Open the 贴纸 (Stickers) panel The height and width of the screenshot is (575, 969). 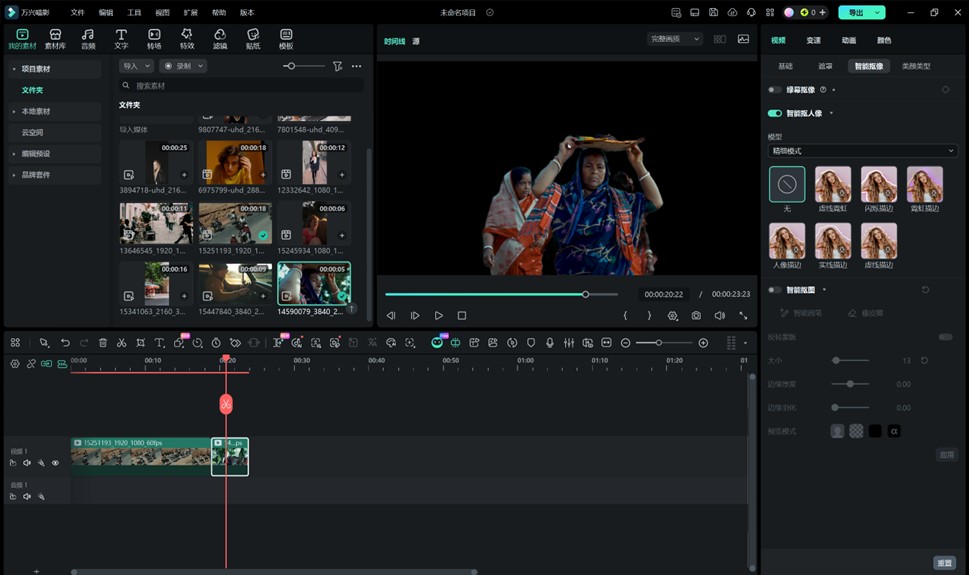point(253,39)
